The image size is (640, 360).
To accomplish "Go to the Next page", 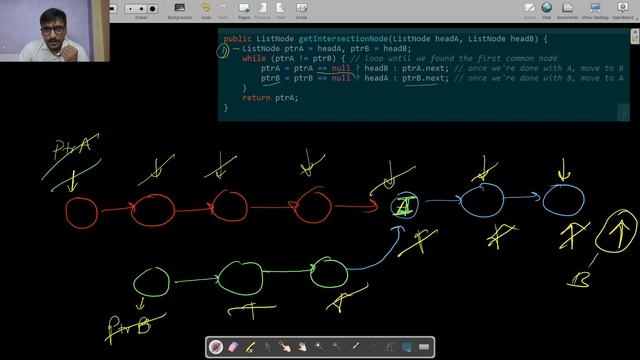I will 281,11.
